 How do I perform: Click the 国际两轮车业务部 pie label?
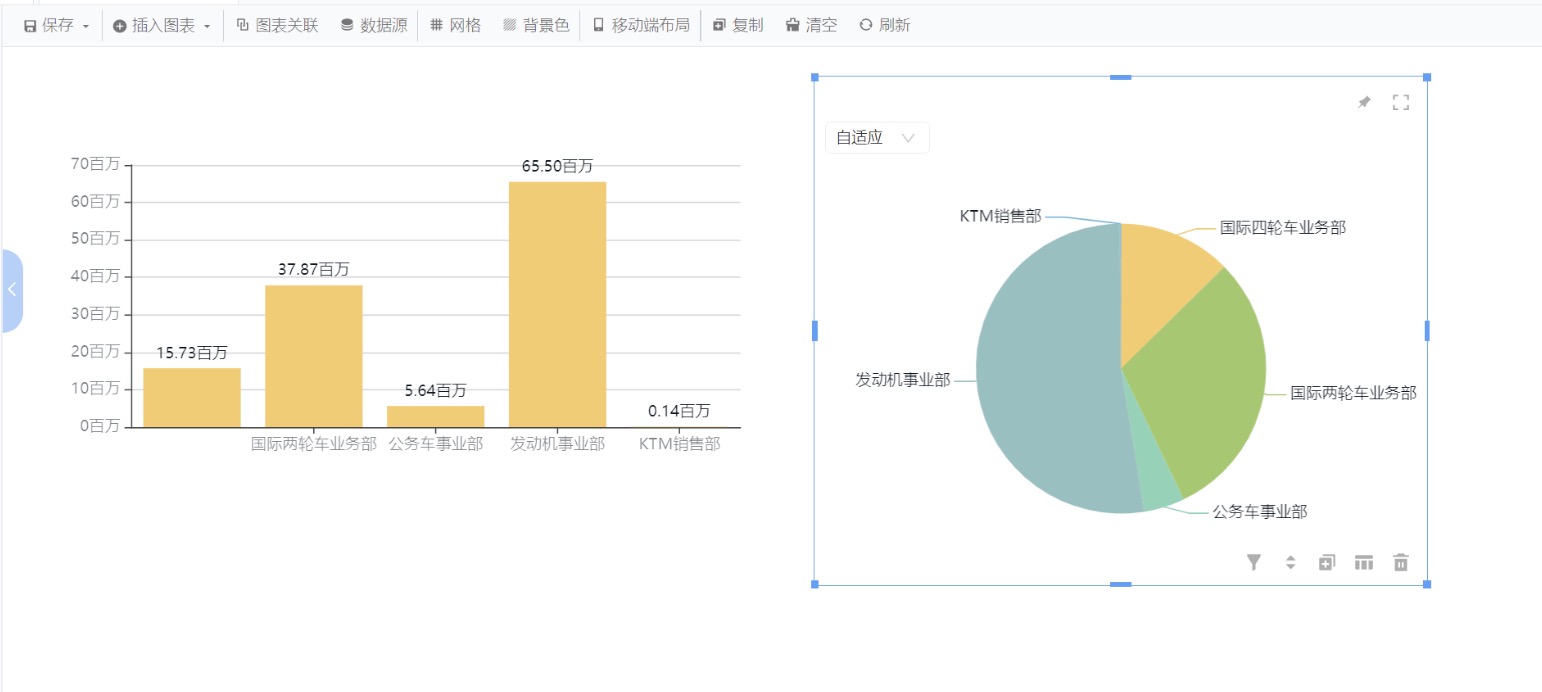(x=1353, y=394)
